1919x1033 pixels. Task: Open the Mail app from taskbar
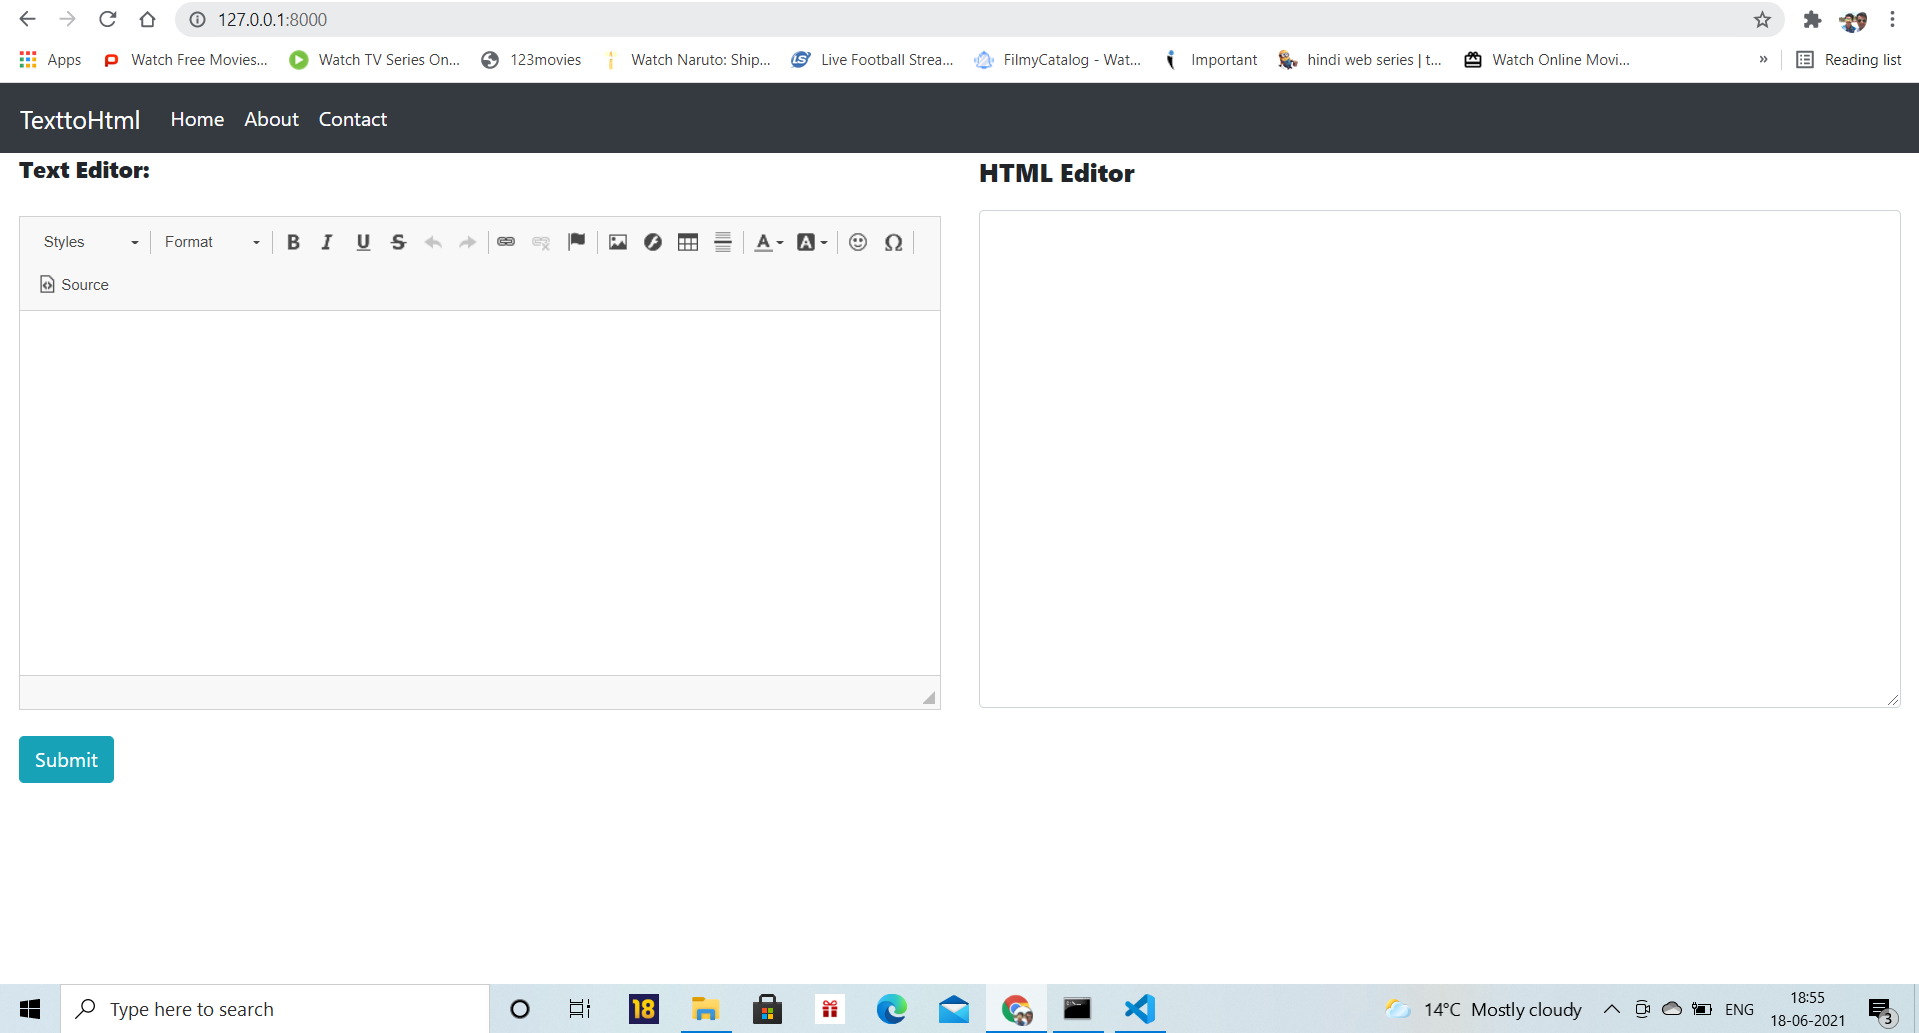(x=953, y=1009)
